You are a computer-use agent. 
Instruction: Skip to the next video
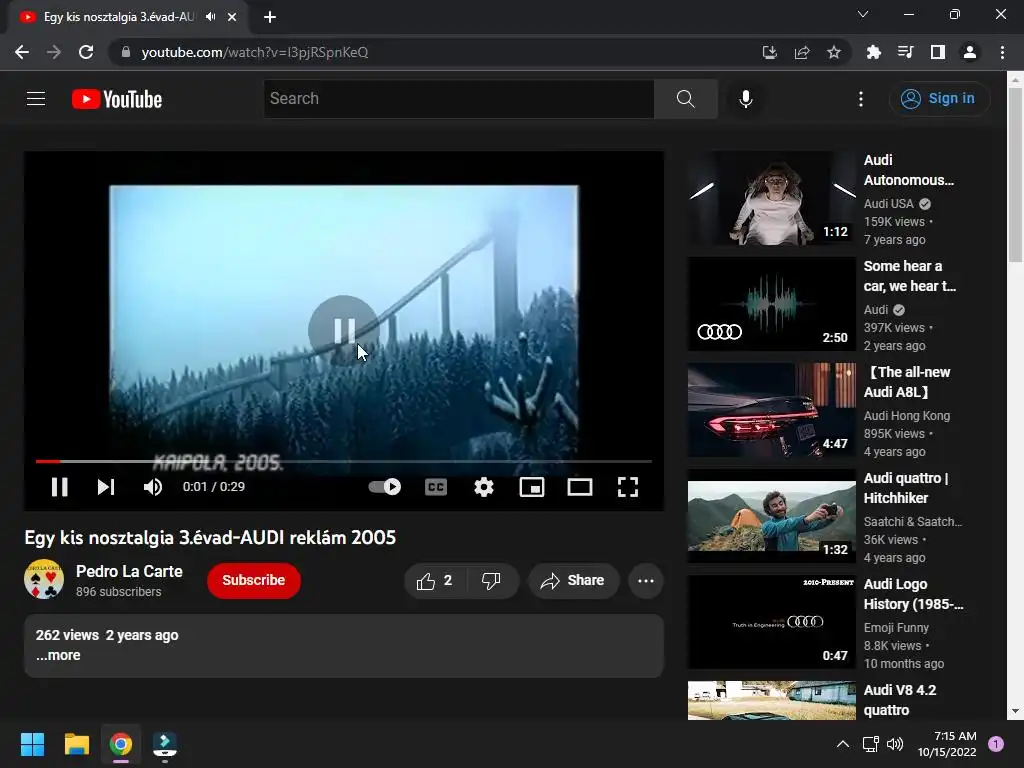[x=106, y=487]
